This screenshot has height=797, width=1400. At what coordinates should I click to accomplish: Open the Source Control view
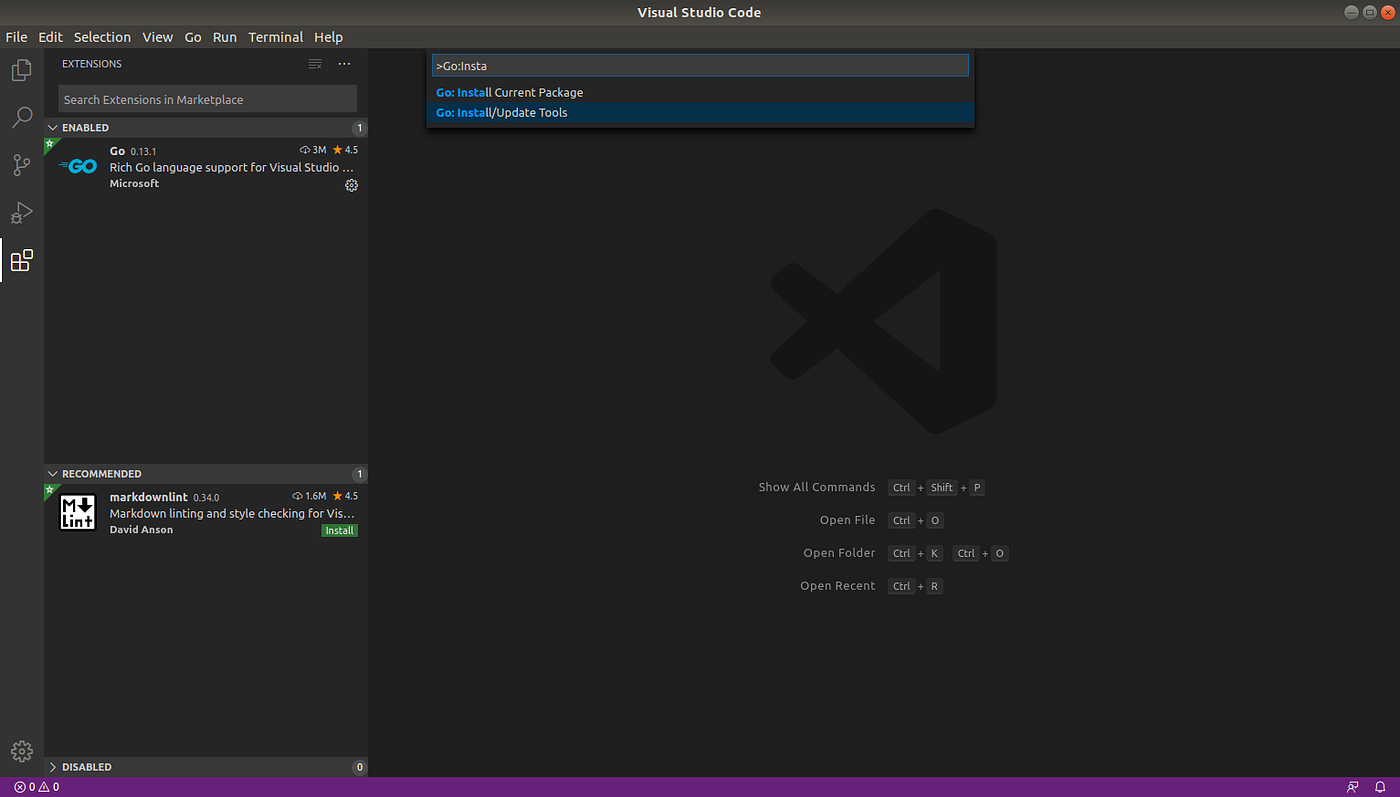coord(21,165)
